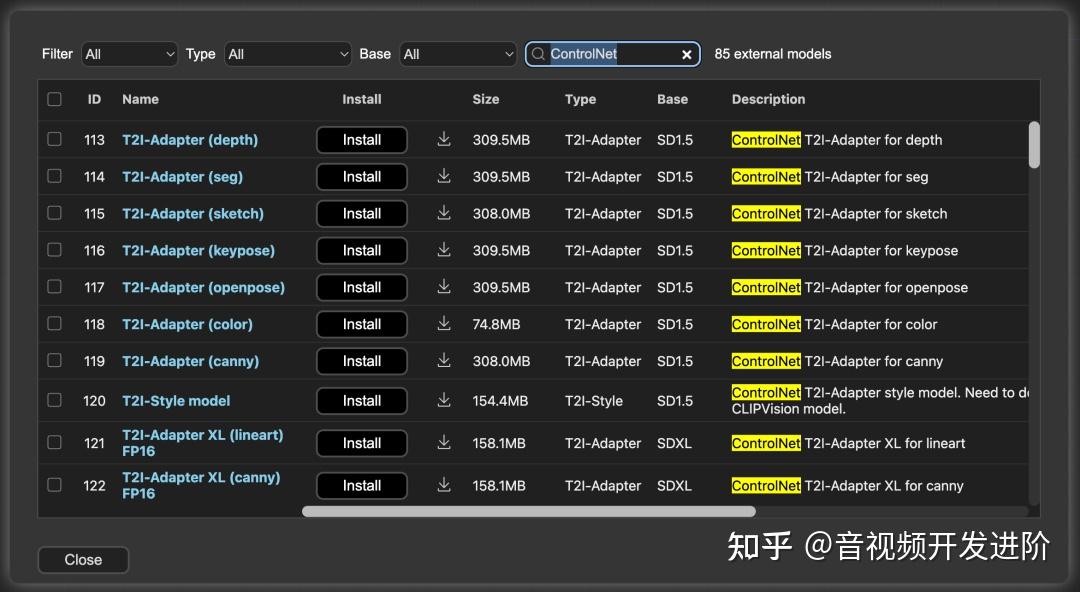Open the Filter dropdown
This screenshot has height=592, width=1080.
(x=129, y=54)
